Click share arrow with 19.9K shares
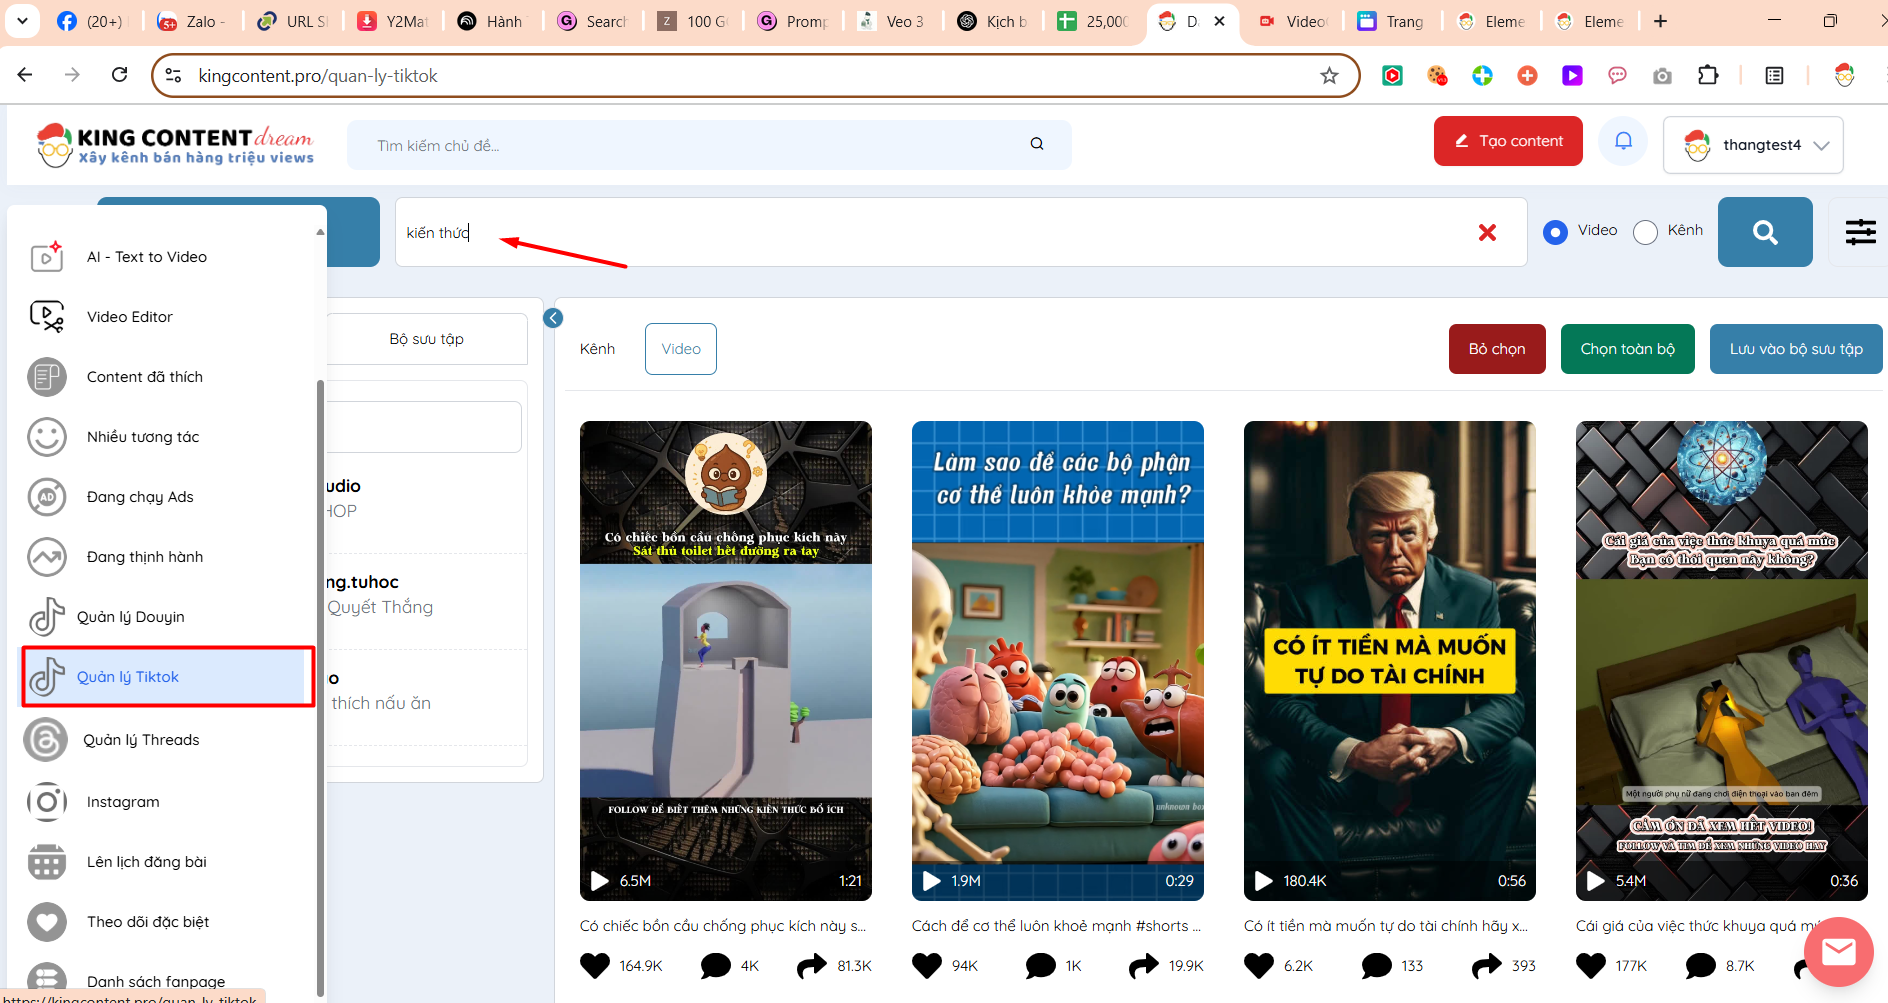The image size is (1888, 1003). pyautogui.click(x=1144, y=966)
